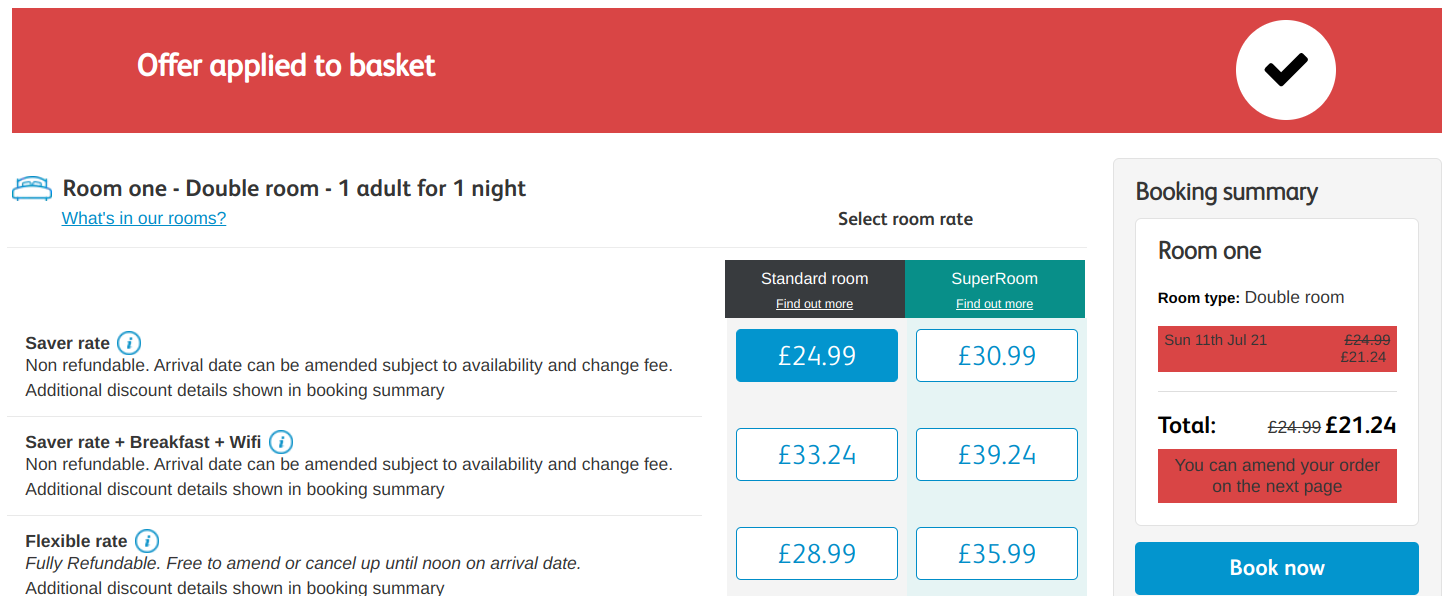Click Find out more under SuperRoom
The height and width of the screenshot is (596, 1442).
click(994, 304)
